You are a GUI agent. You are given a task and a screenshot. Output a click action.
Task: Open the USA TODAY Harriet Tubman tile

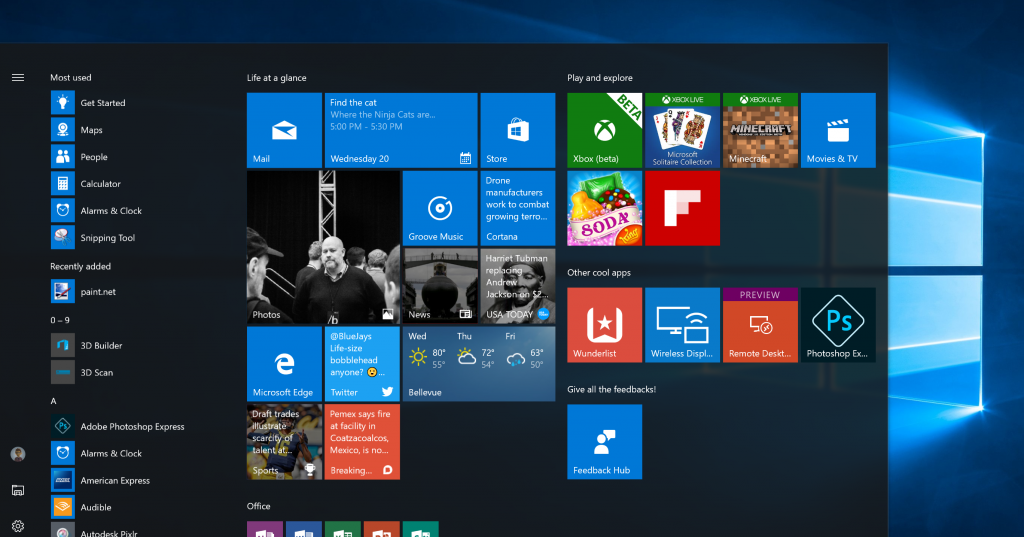518,286
